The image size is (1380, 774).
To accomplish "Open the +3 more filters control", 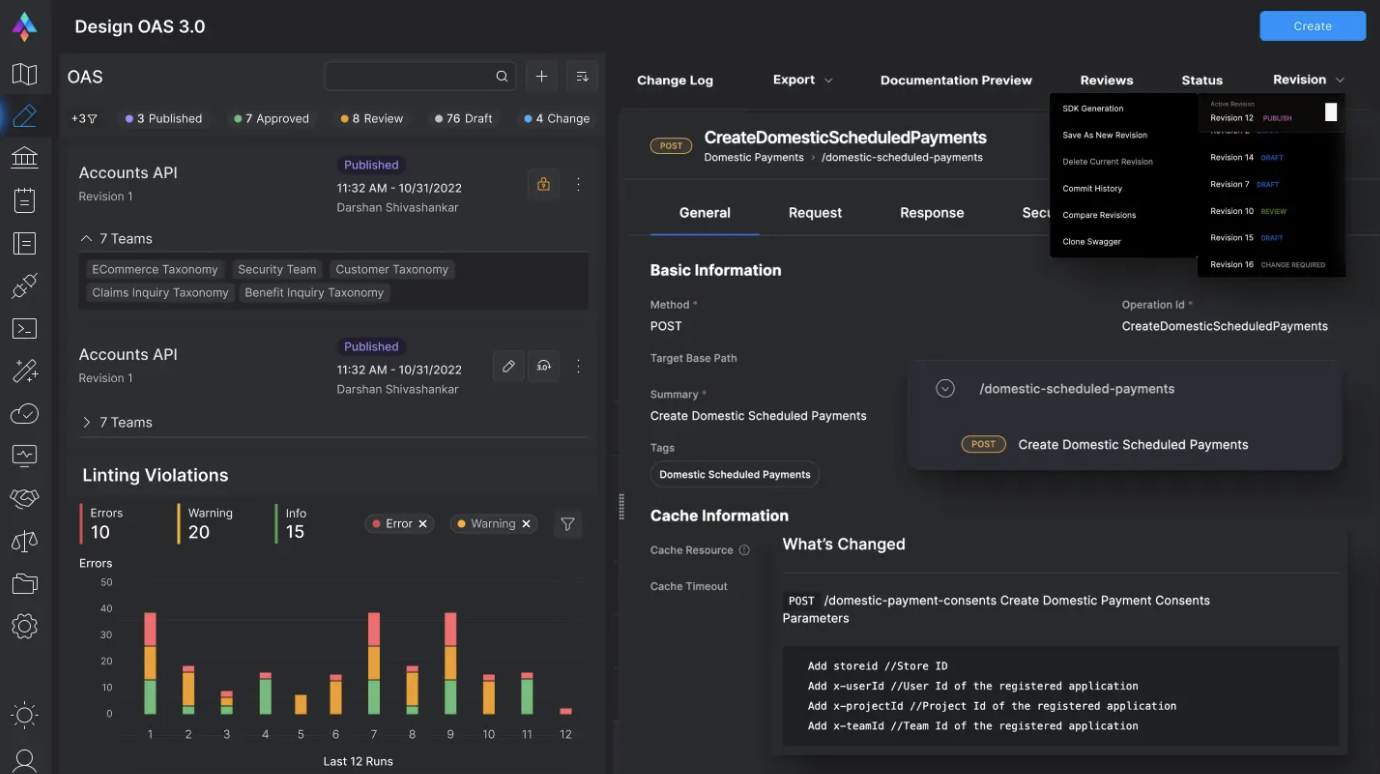I will (x=84, y=118).
